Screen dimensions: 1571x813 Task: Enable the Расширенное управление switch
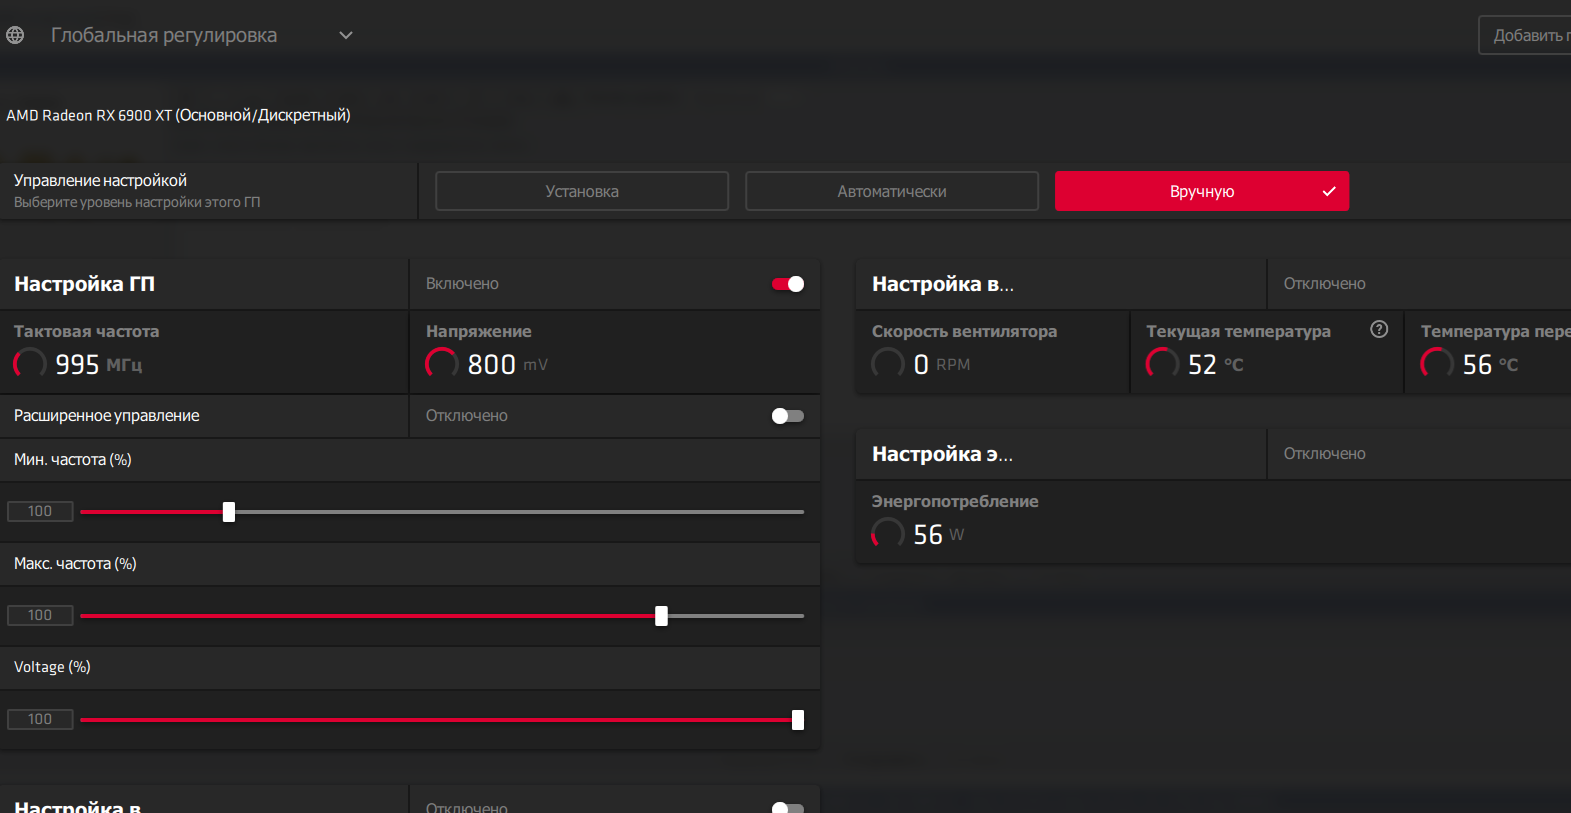coord(788,416)
